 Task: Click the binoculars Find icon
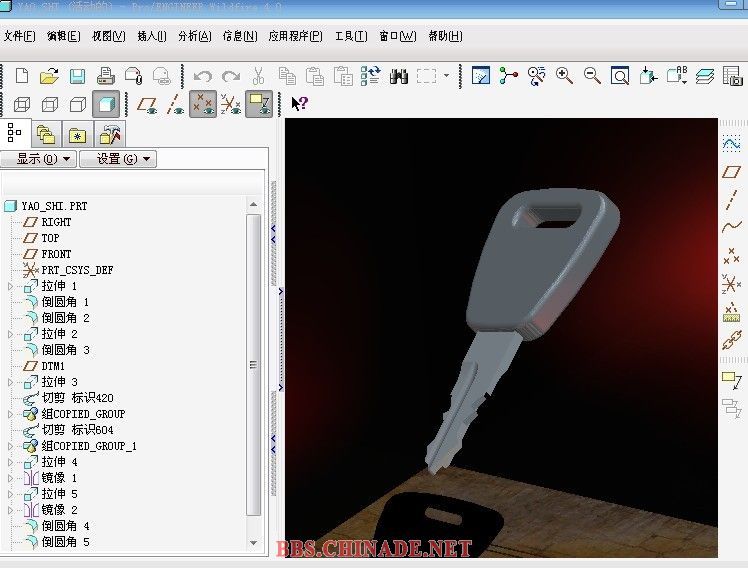(399, 76)
